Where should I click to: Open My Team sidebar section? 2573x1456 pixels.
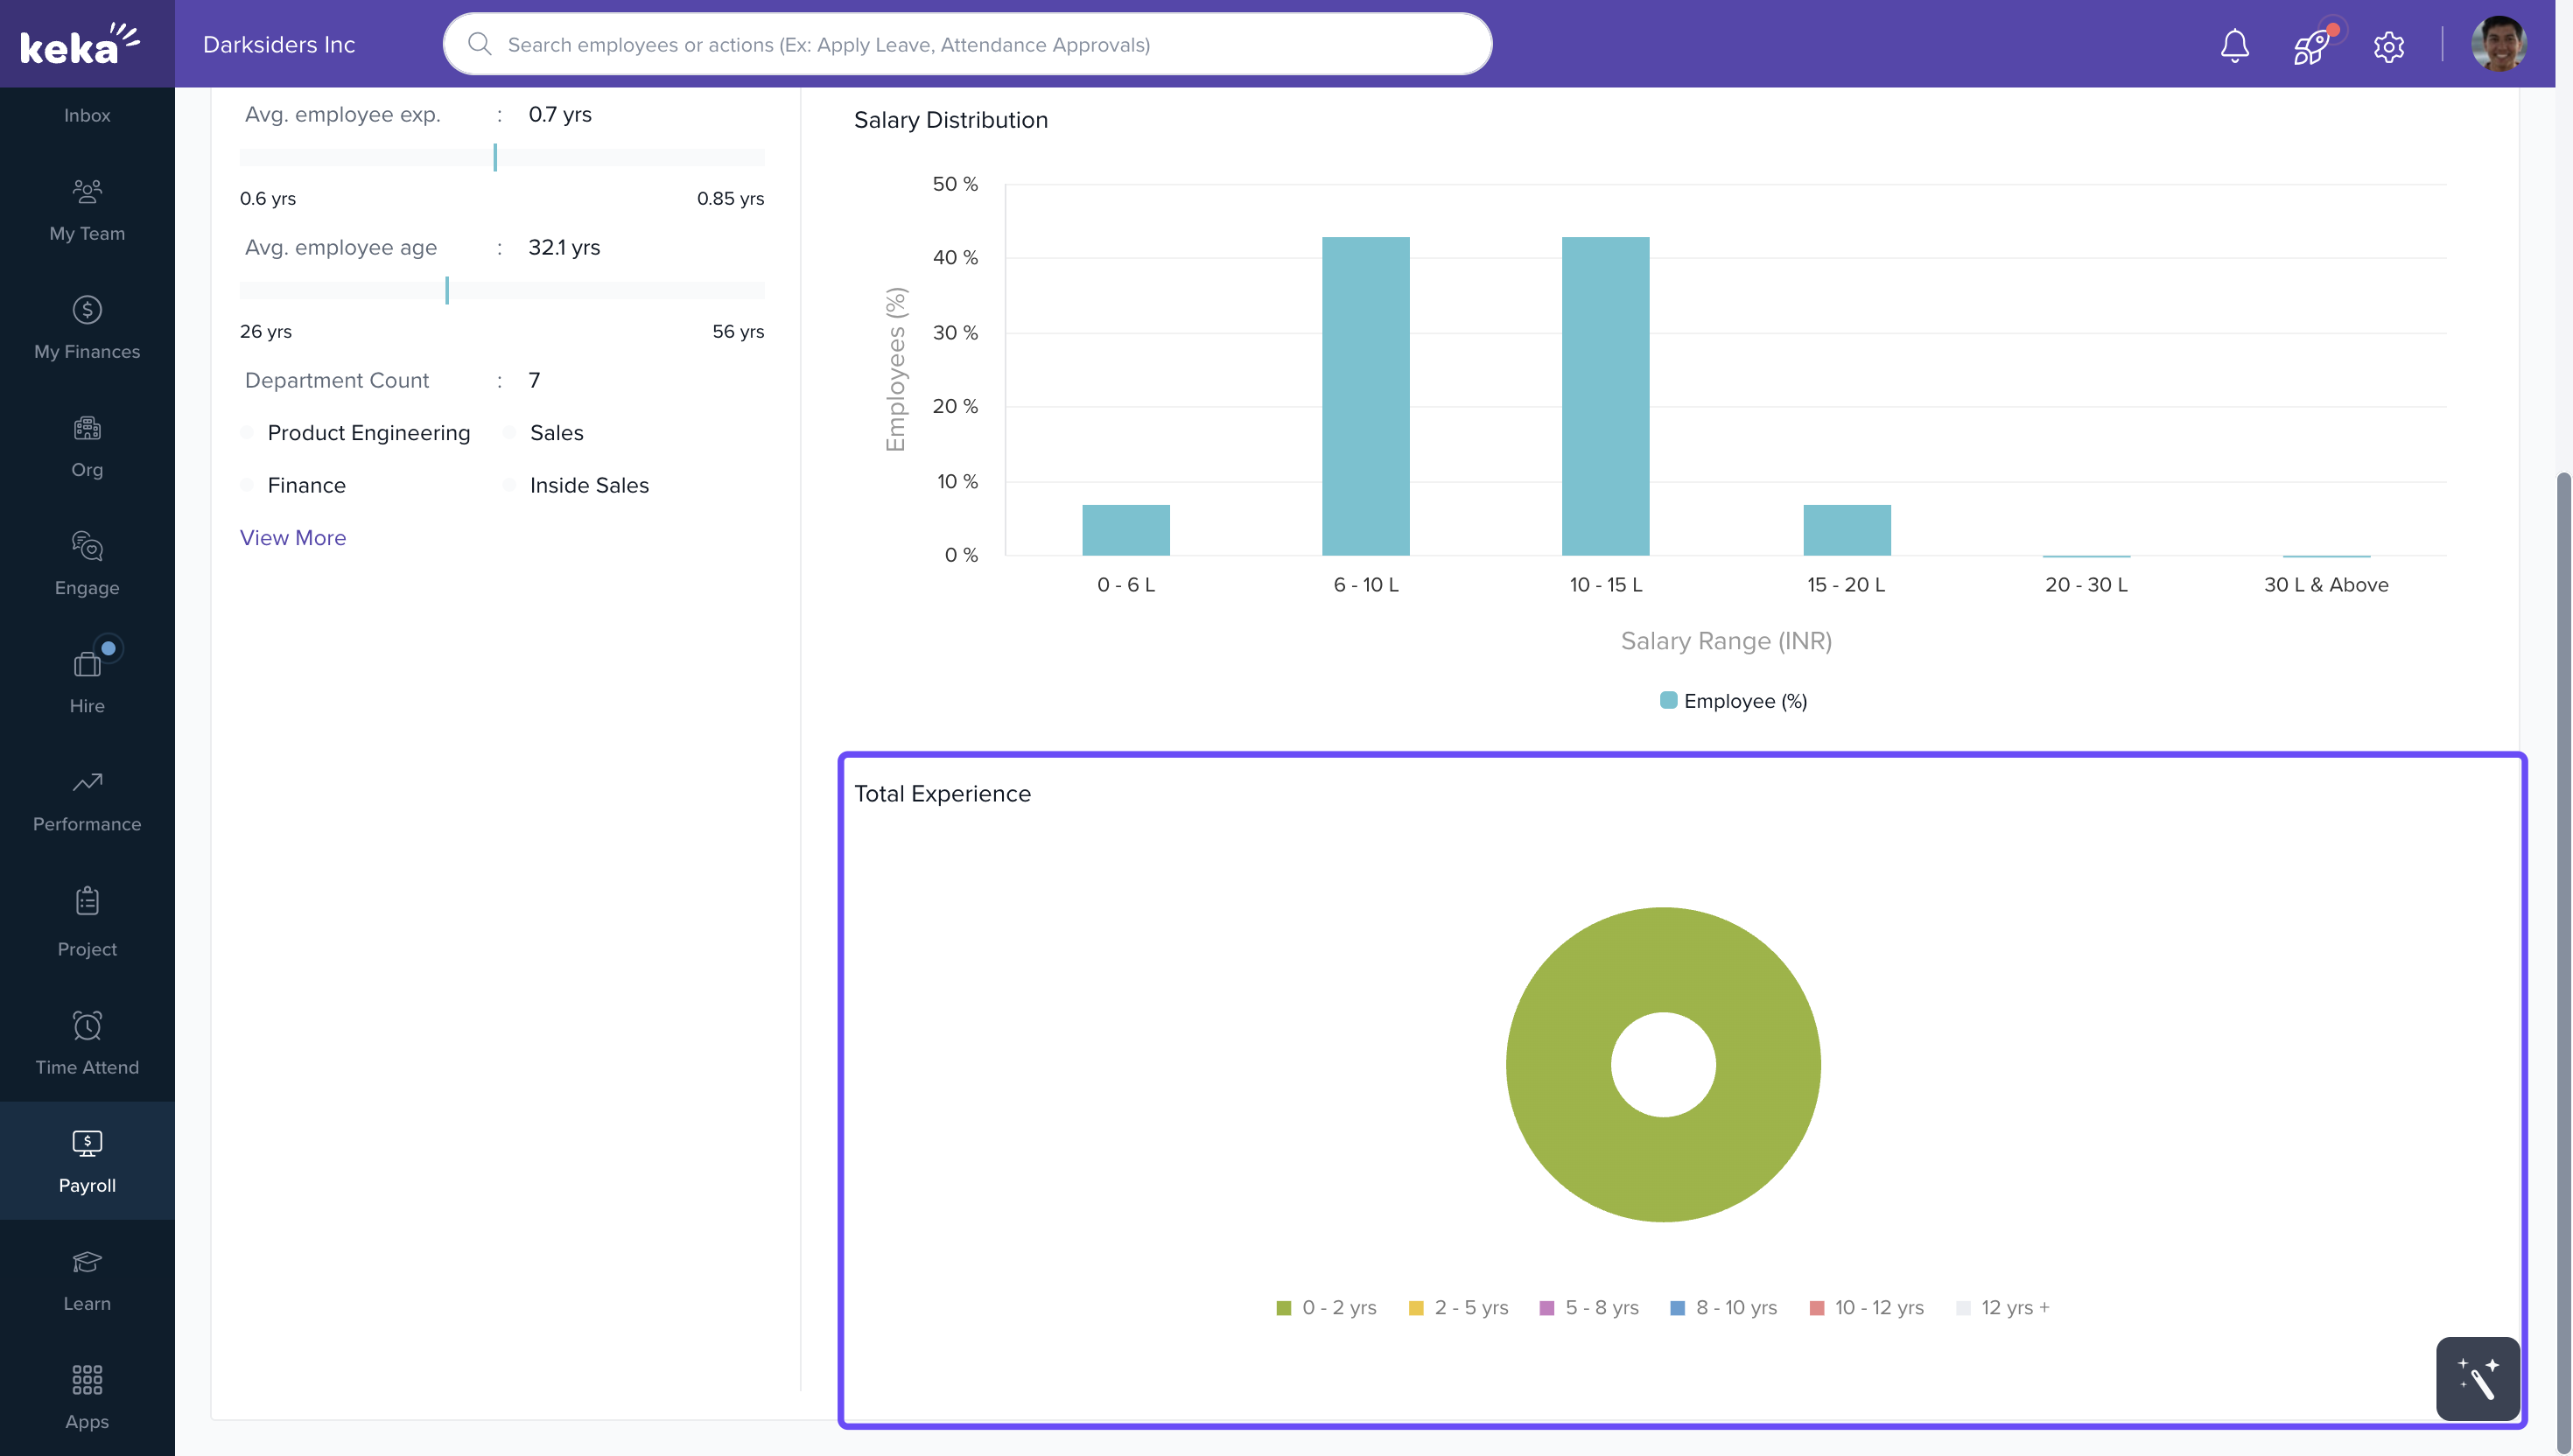click(x=87, y=209)
